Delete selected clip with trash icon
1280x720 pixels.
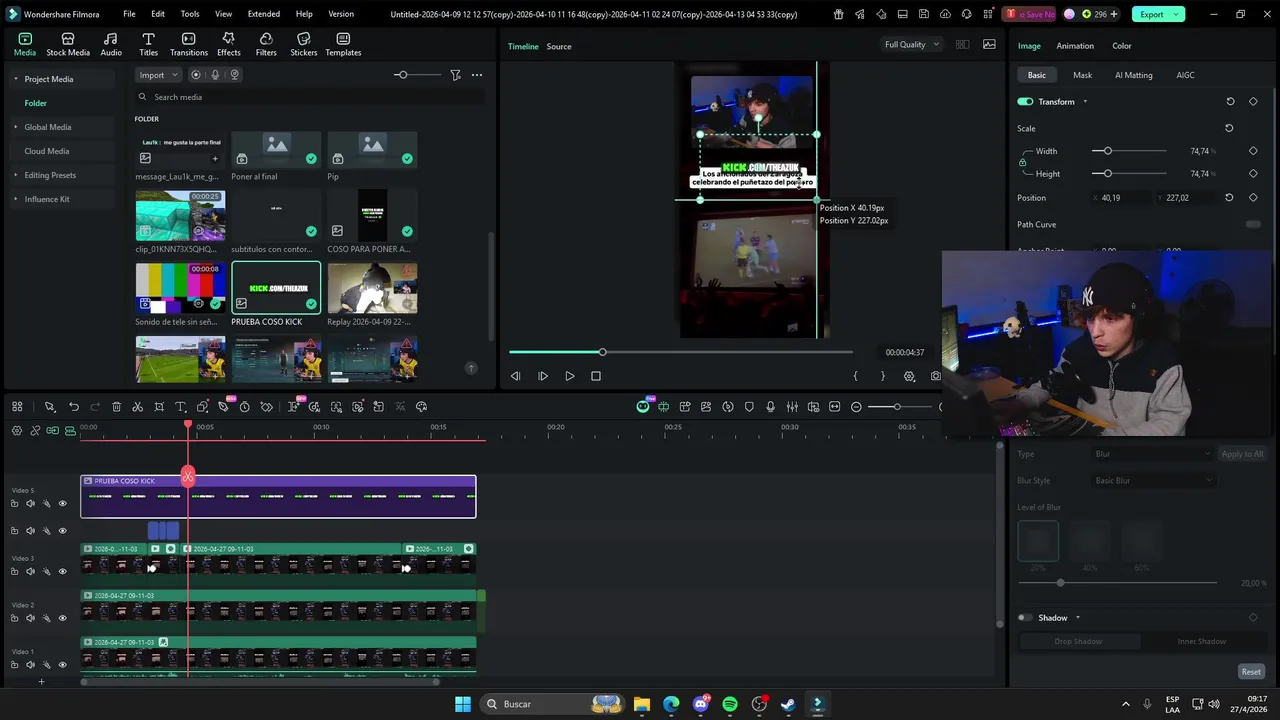coord(116,407)
